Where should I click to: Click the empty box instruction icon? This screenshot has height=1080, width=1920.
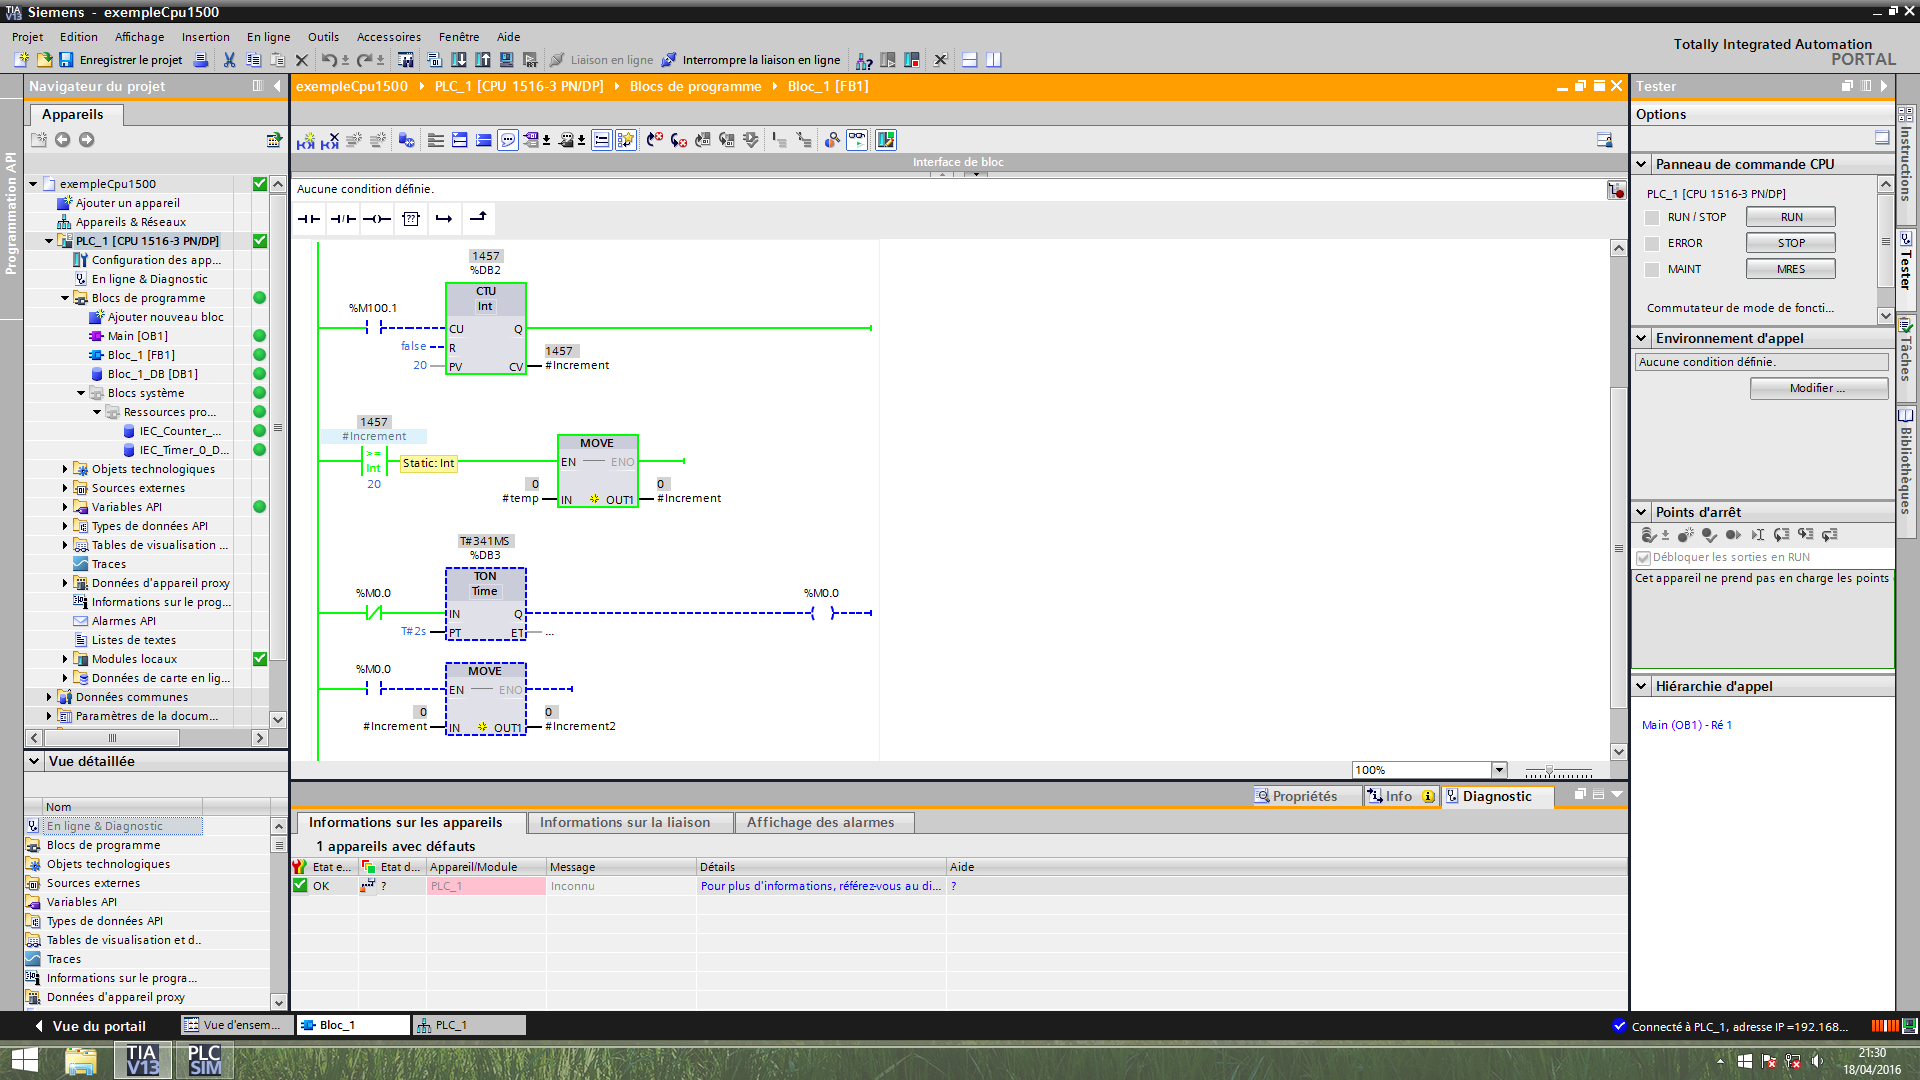[411, 219]
